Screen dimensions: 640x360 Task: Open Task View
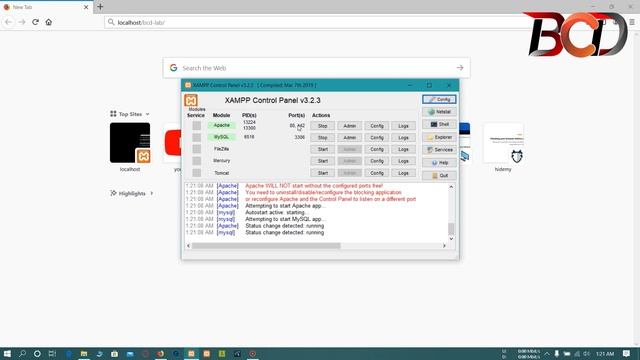[x=52, y=353]
